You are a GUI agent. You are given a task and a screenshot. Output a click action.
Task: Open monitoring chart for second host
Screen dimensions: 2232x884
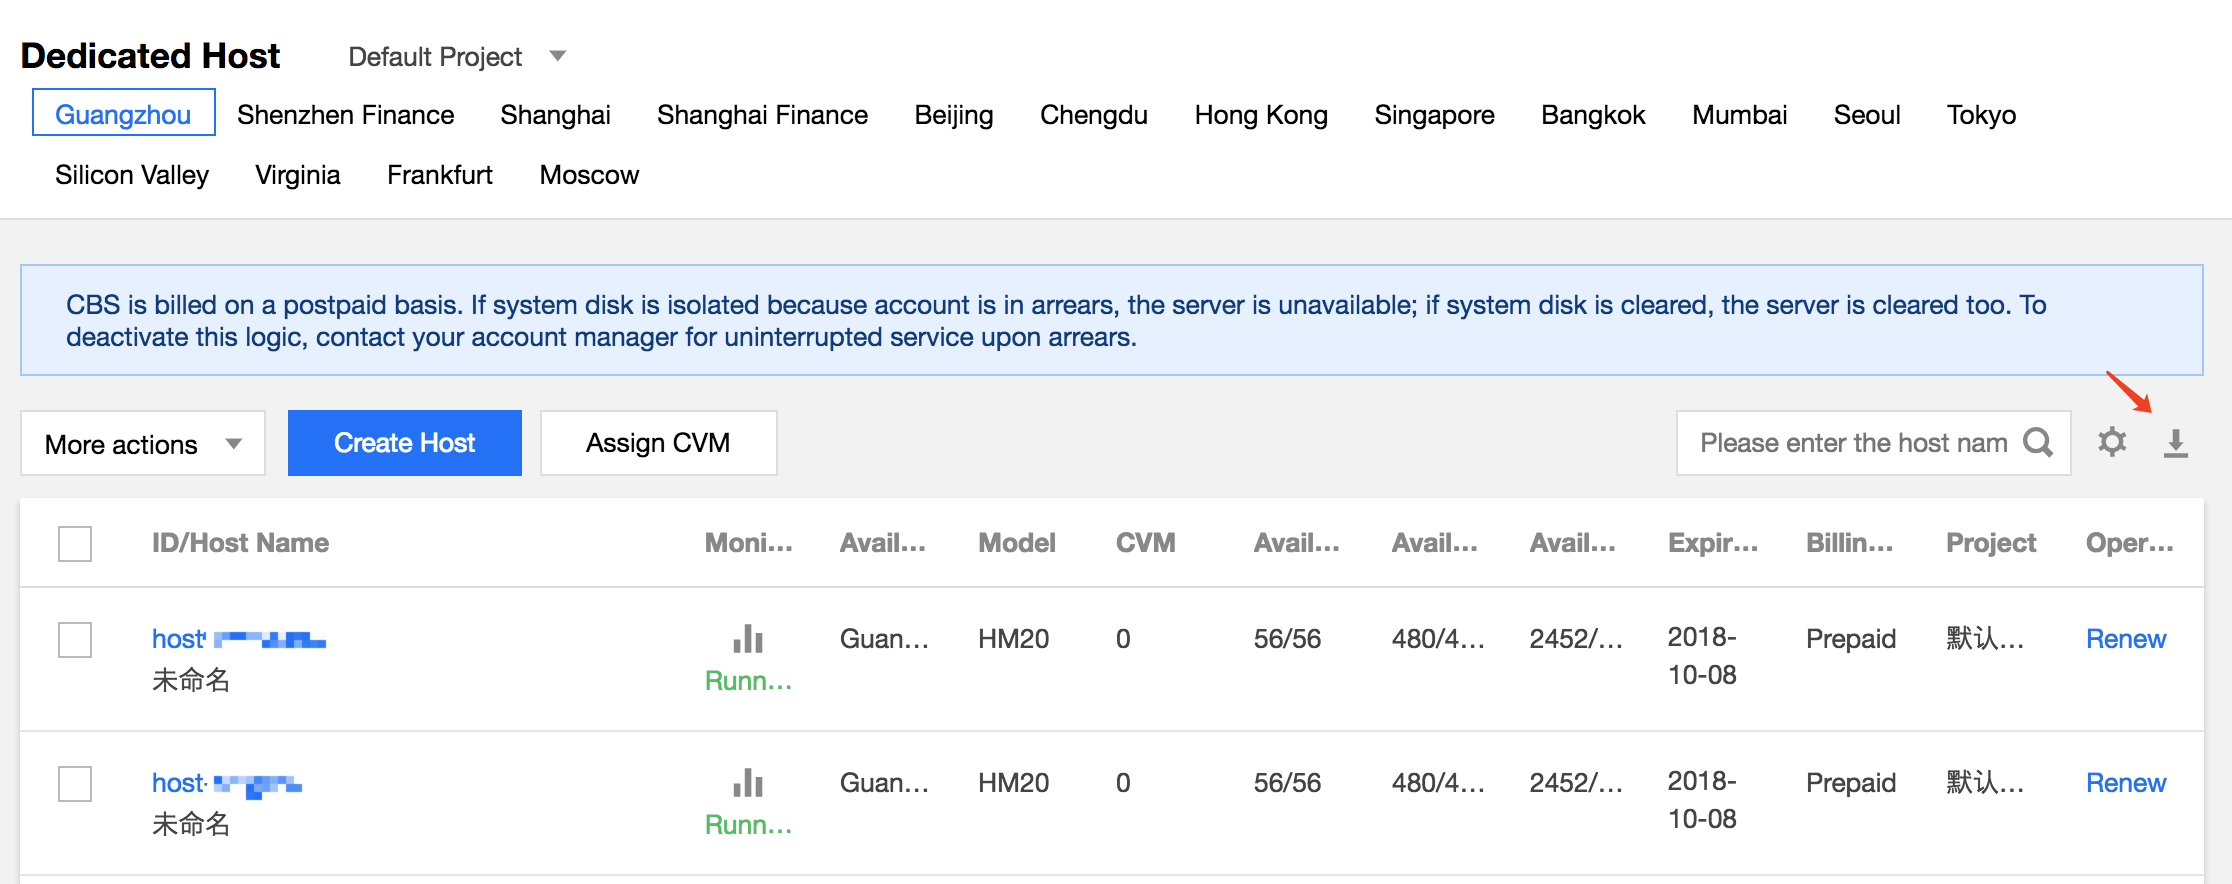pyautogui.click(x=747, y=782)
